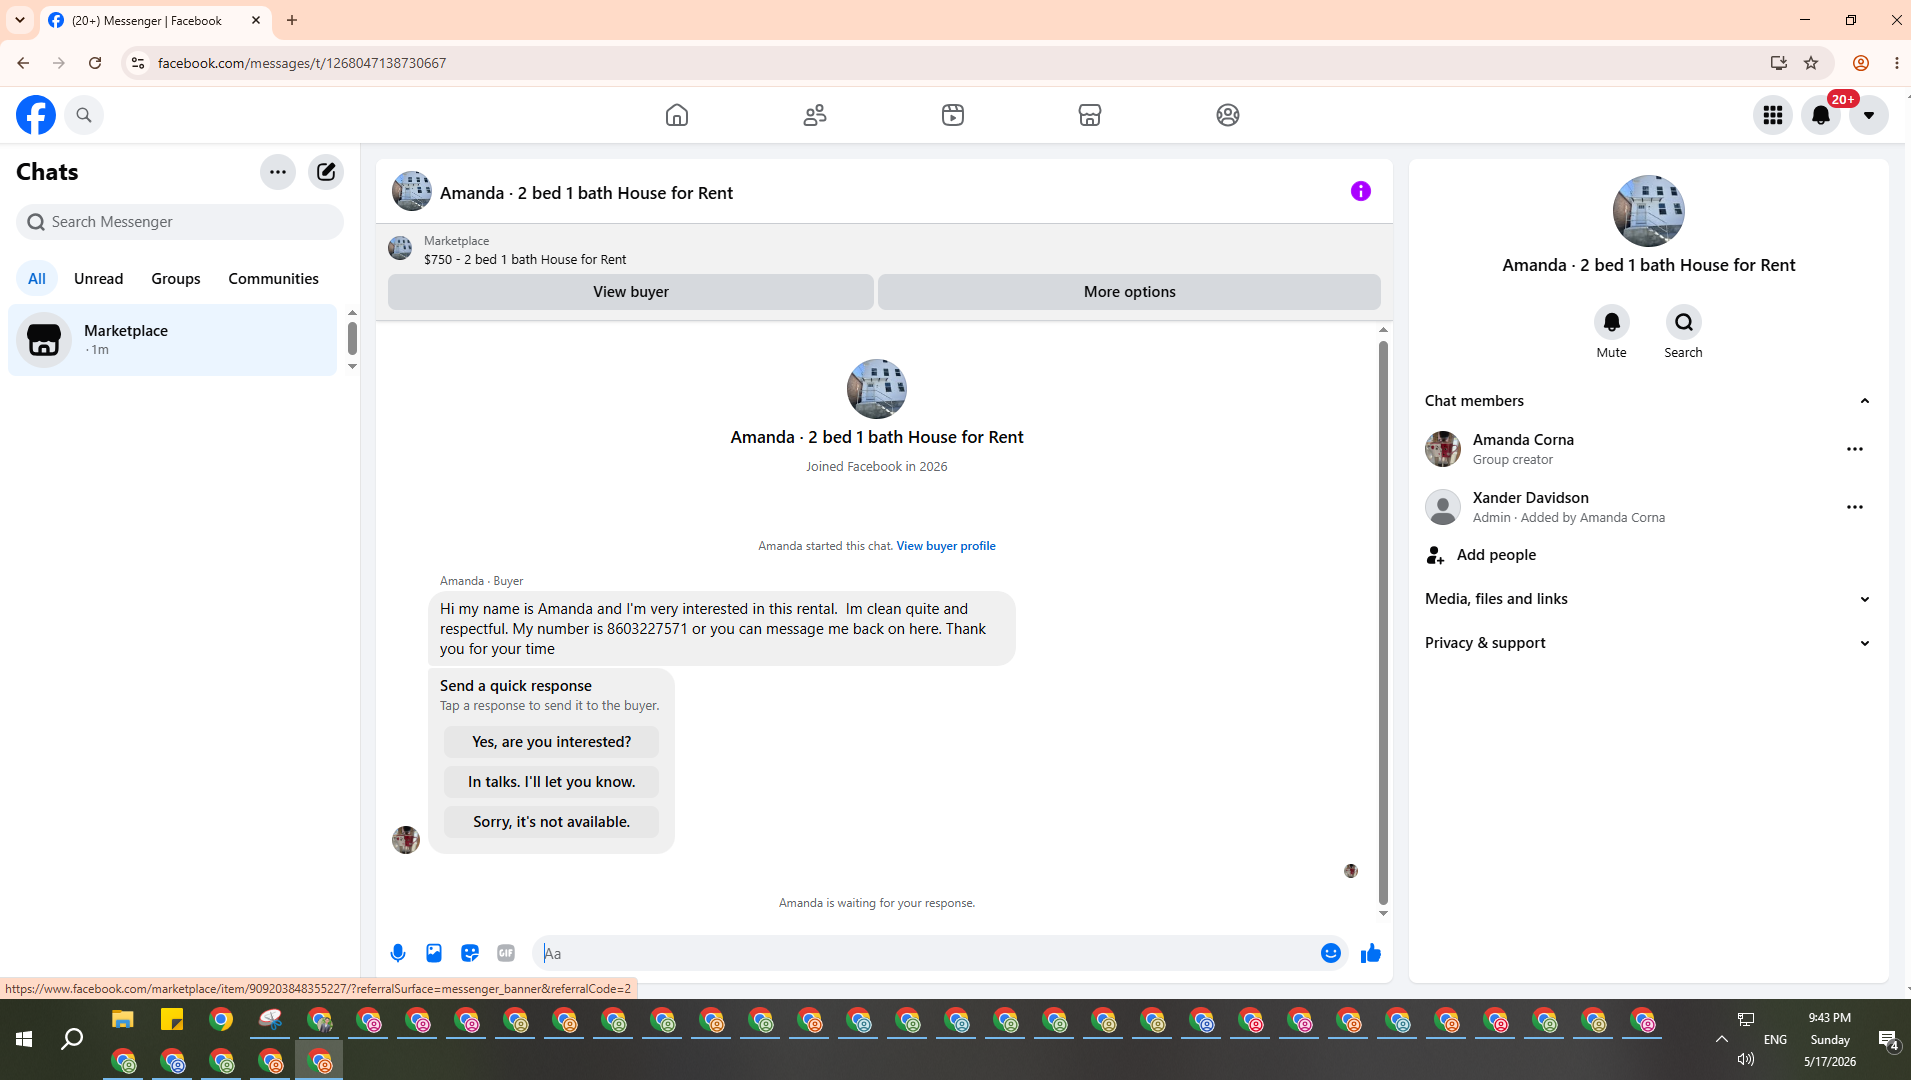1911x1080 pixels.
Task: Open the Sticky Notes taskbar icon
Action: [x=172, y=1020]
